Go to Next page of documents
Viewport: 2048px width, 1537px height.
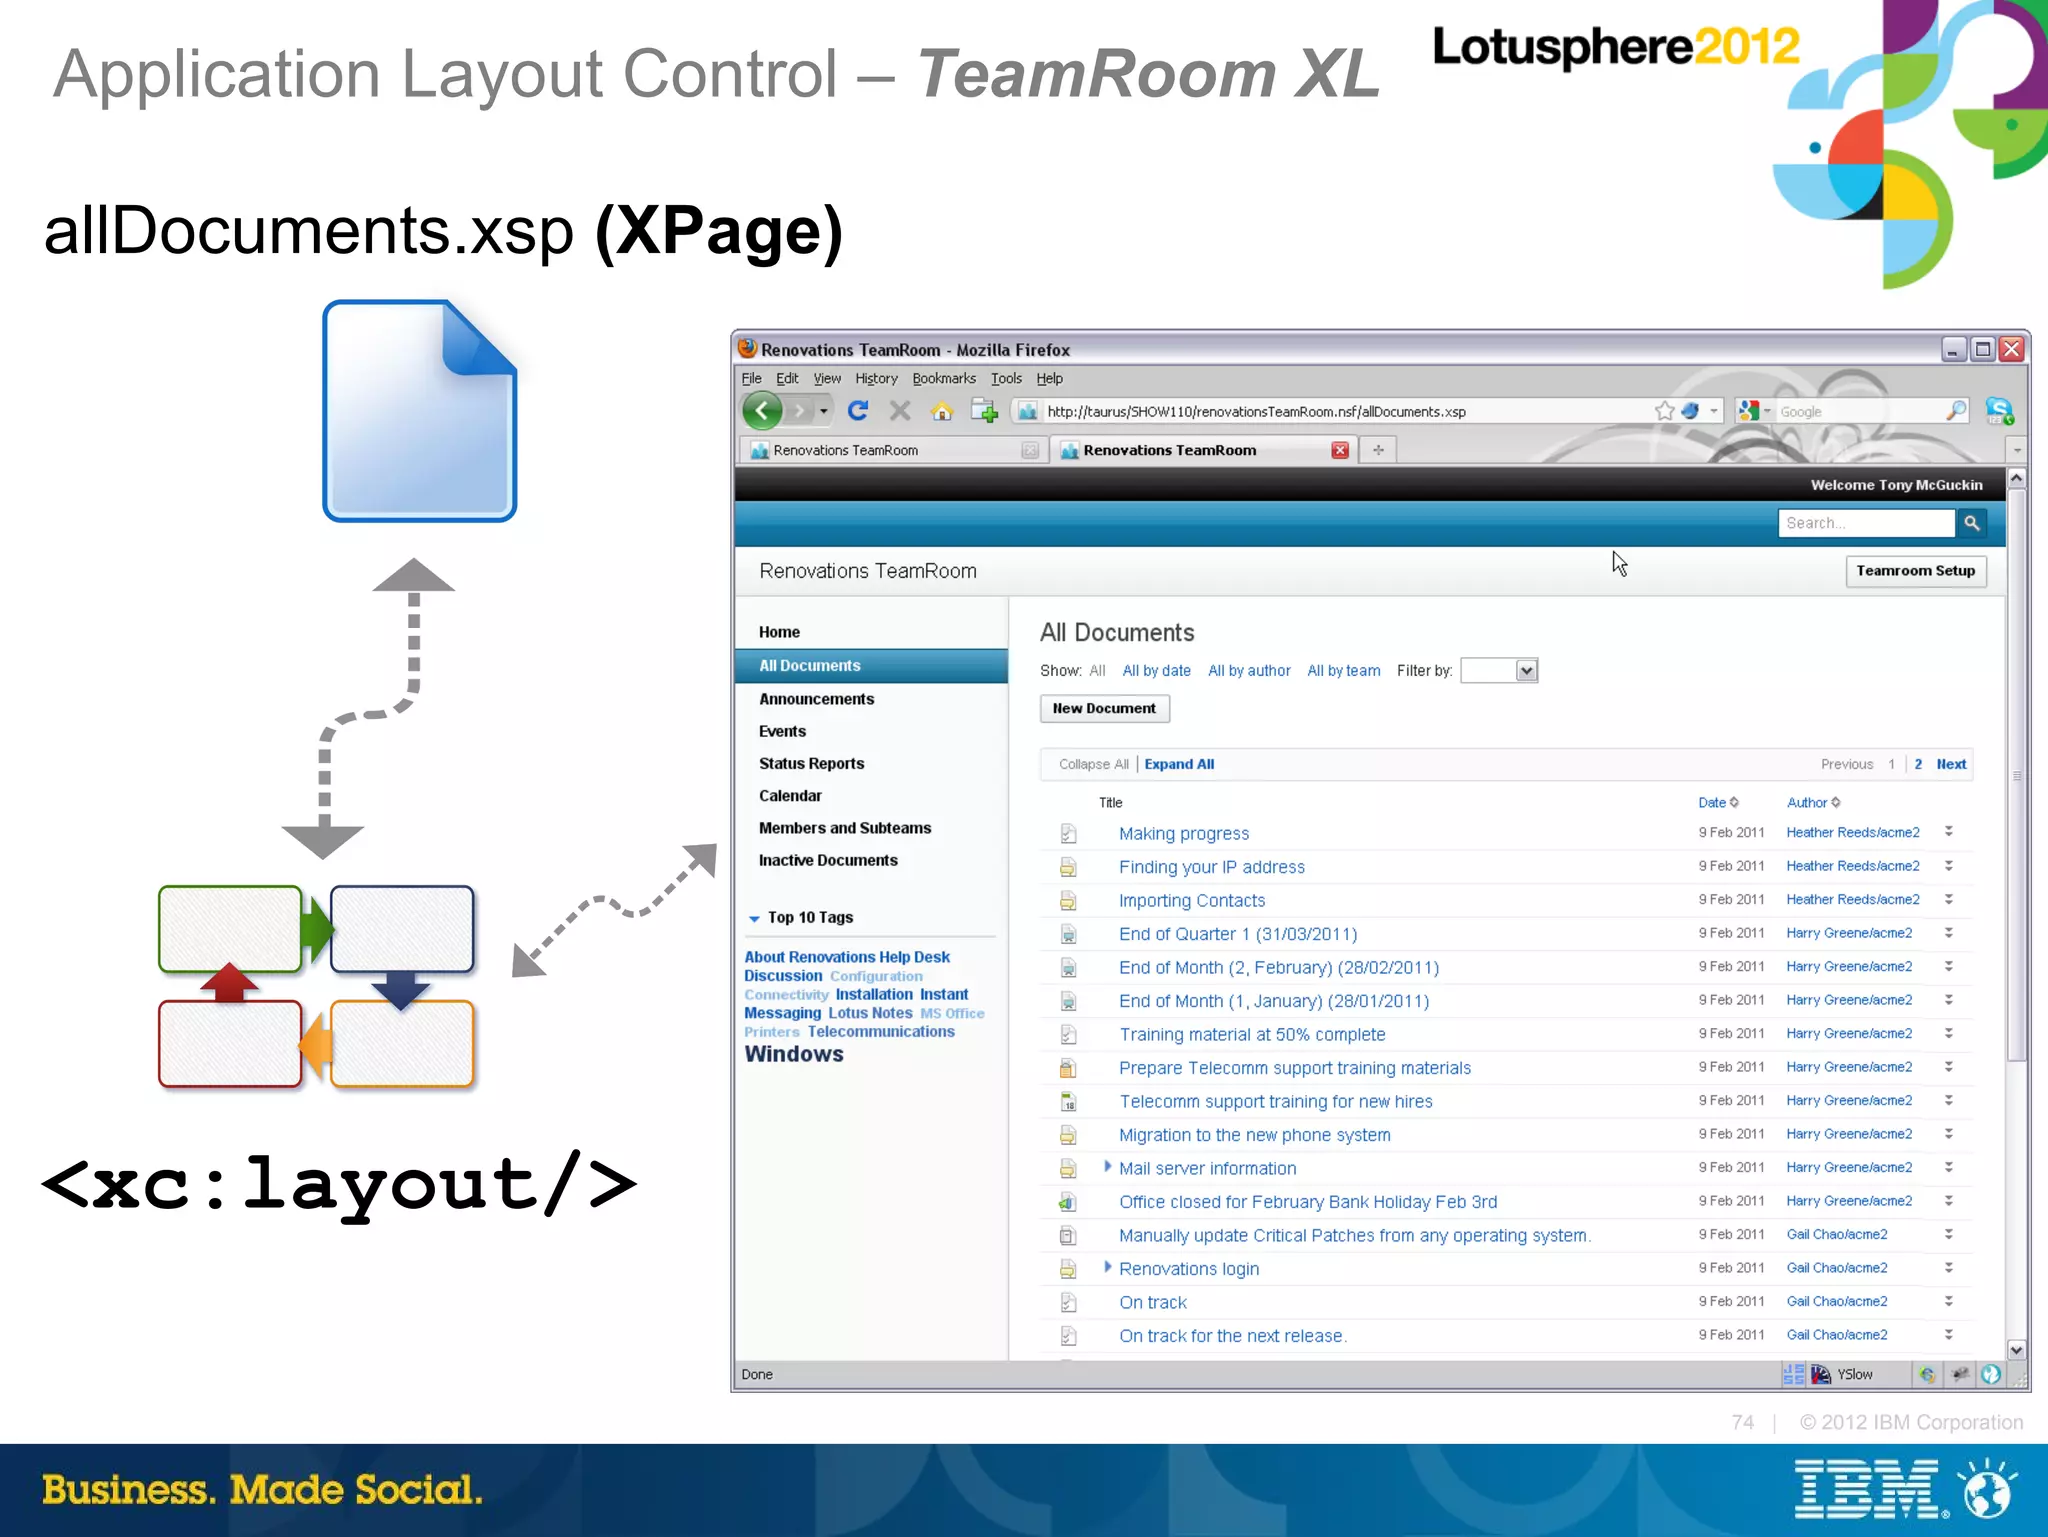(x=1951, y=764)
